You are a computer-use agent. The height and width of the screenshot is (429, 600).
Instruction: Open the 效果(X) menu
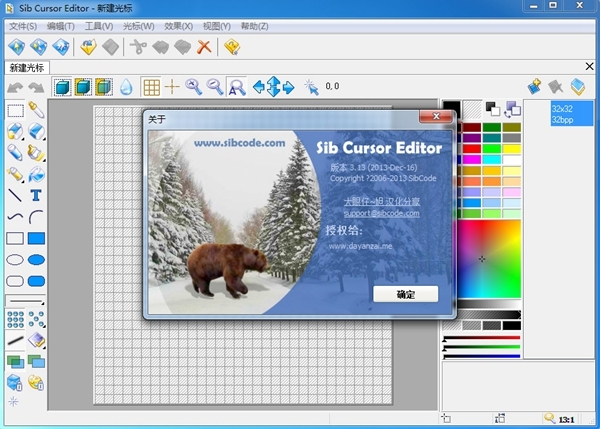tap(178, 26)
